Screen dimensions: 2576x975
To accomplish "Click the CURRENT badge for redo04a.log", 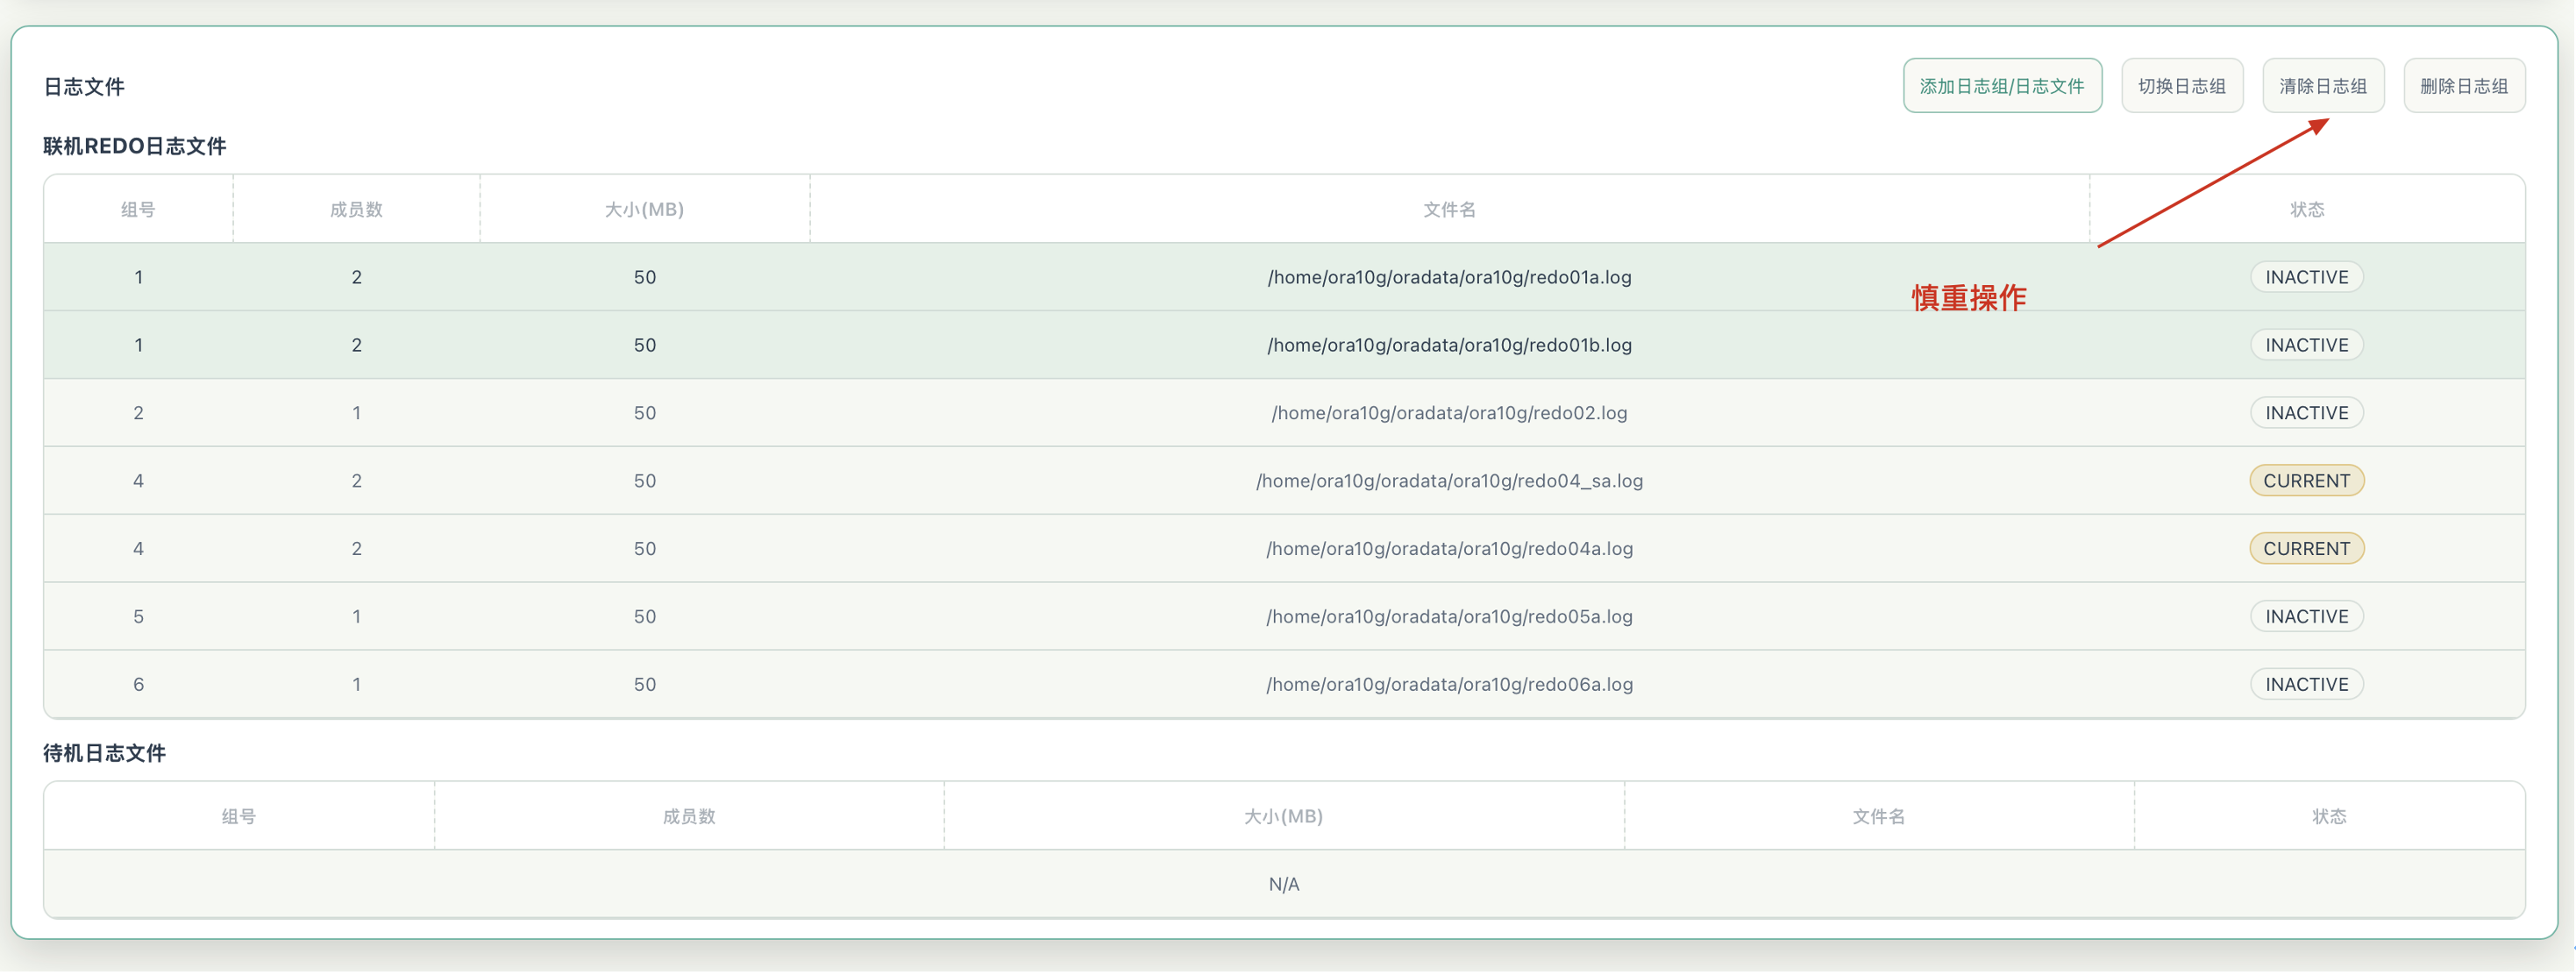I will click(2306, 549).
